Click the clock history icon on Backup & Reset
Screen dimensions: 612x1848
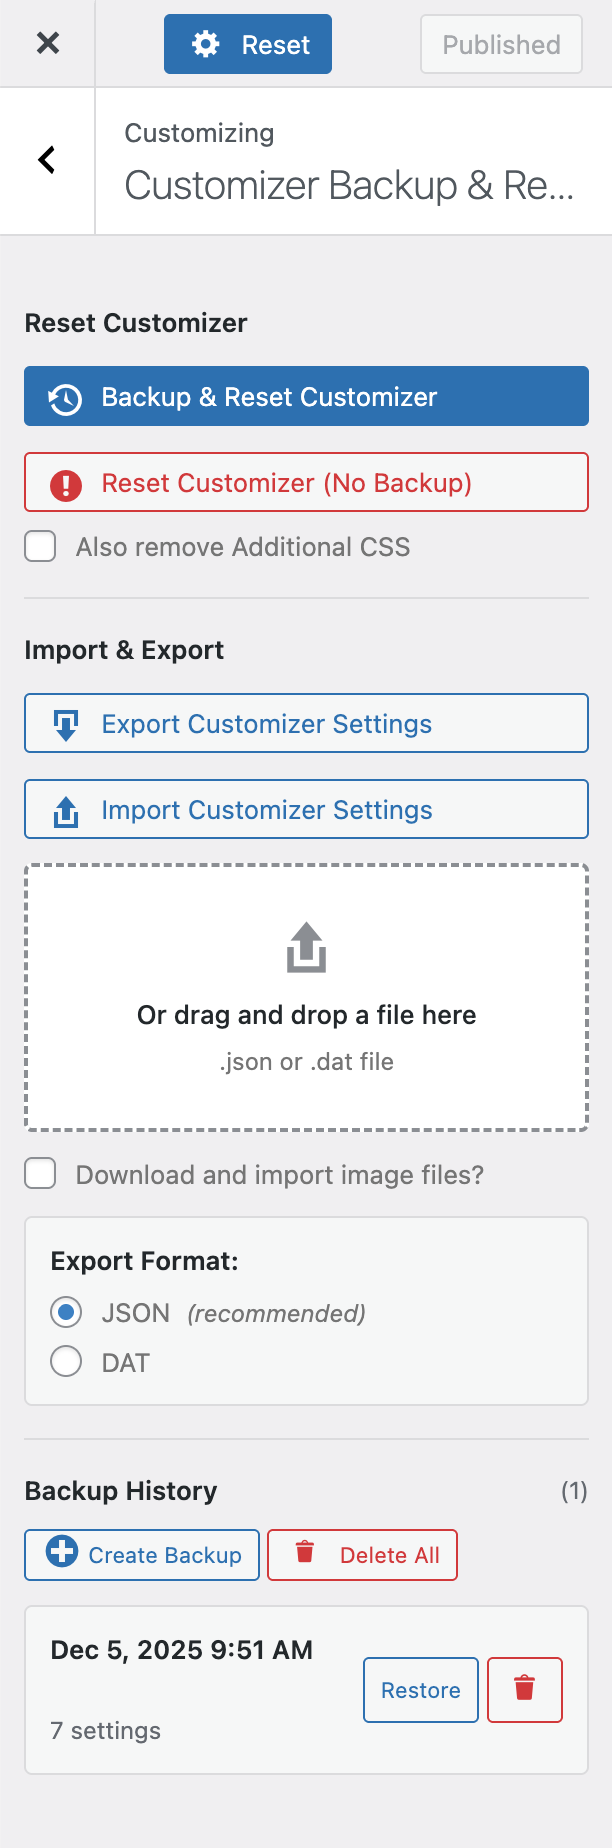click(x=66, y=398)
